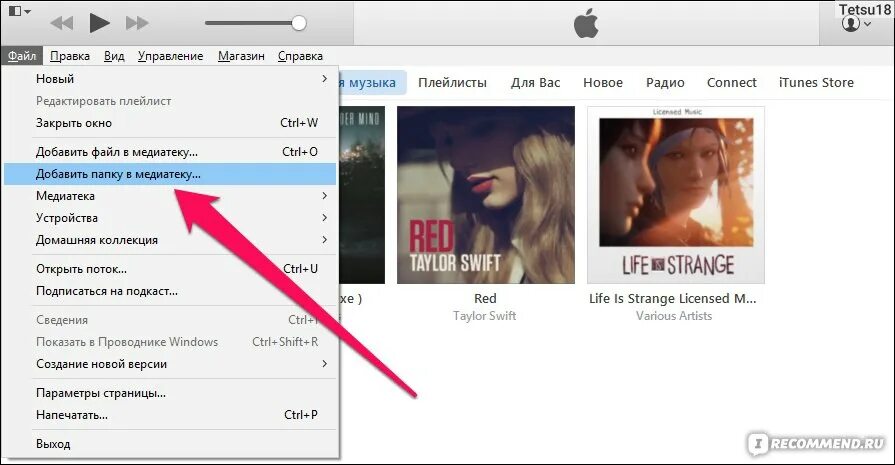Expand the Новый submenu
Viewport: 895px width, 465px height.
[x=170, y=79]
